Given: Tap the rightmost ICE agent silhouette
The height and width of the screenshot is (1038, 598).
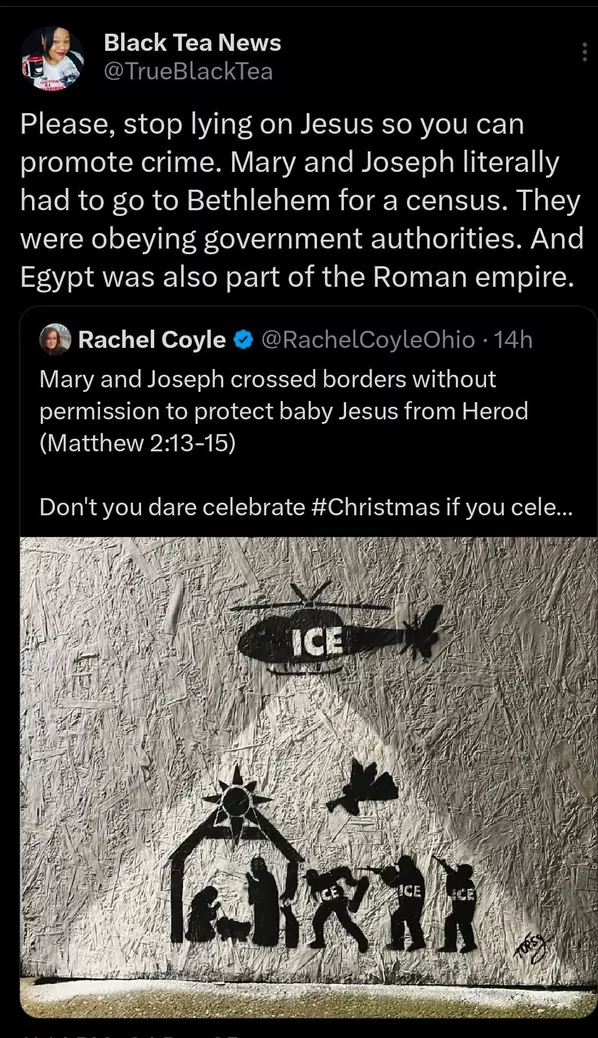Looking at the screenshot, I should click(457, 906).
